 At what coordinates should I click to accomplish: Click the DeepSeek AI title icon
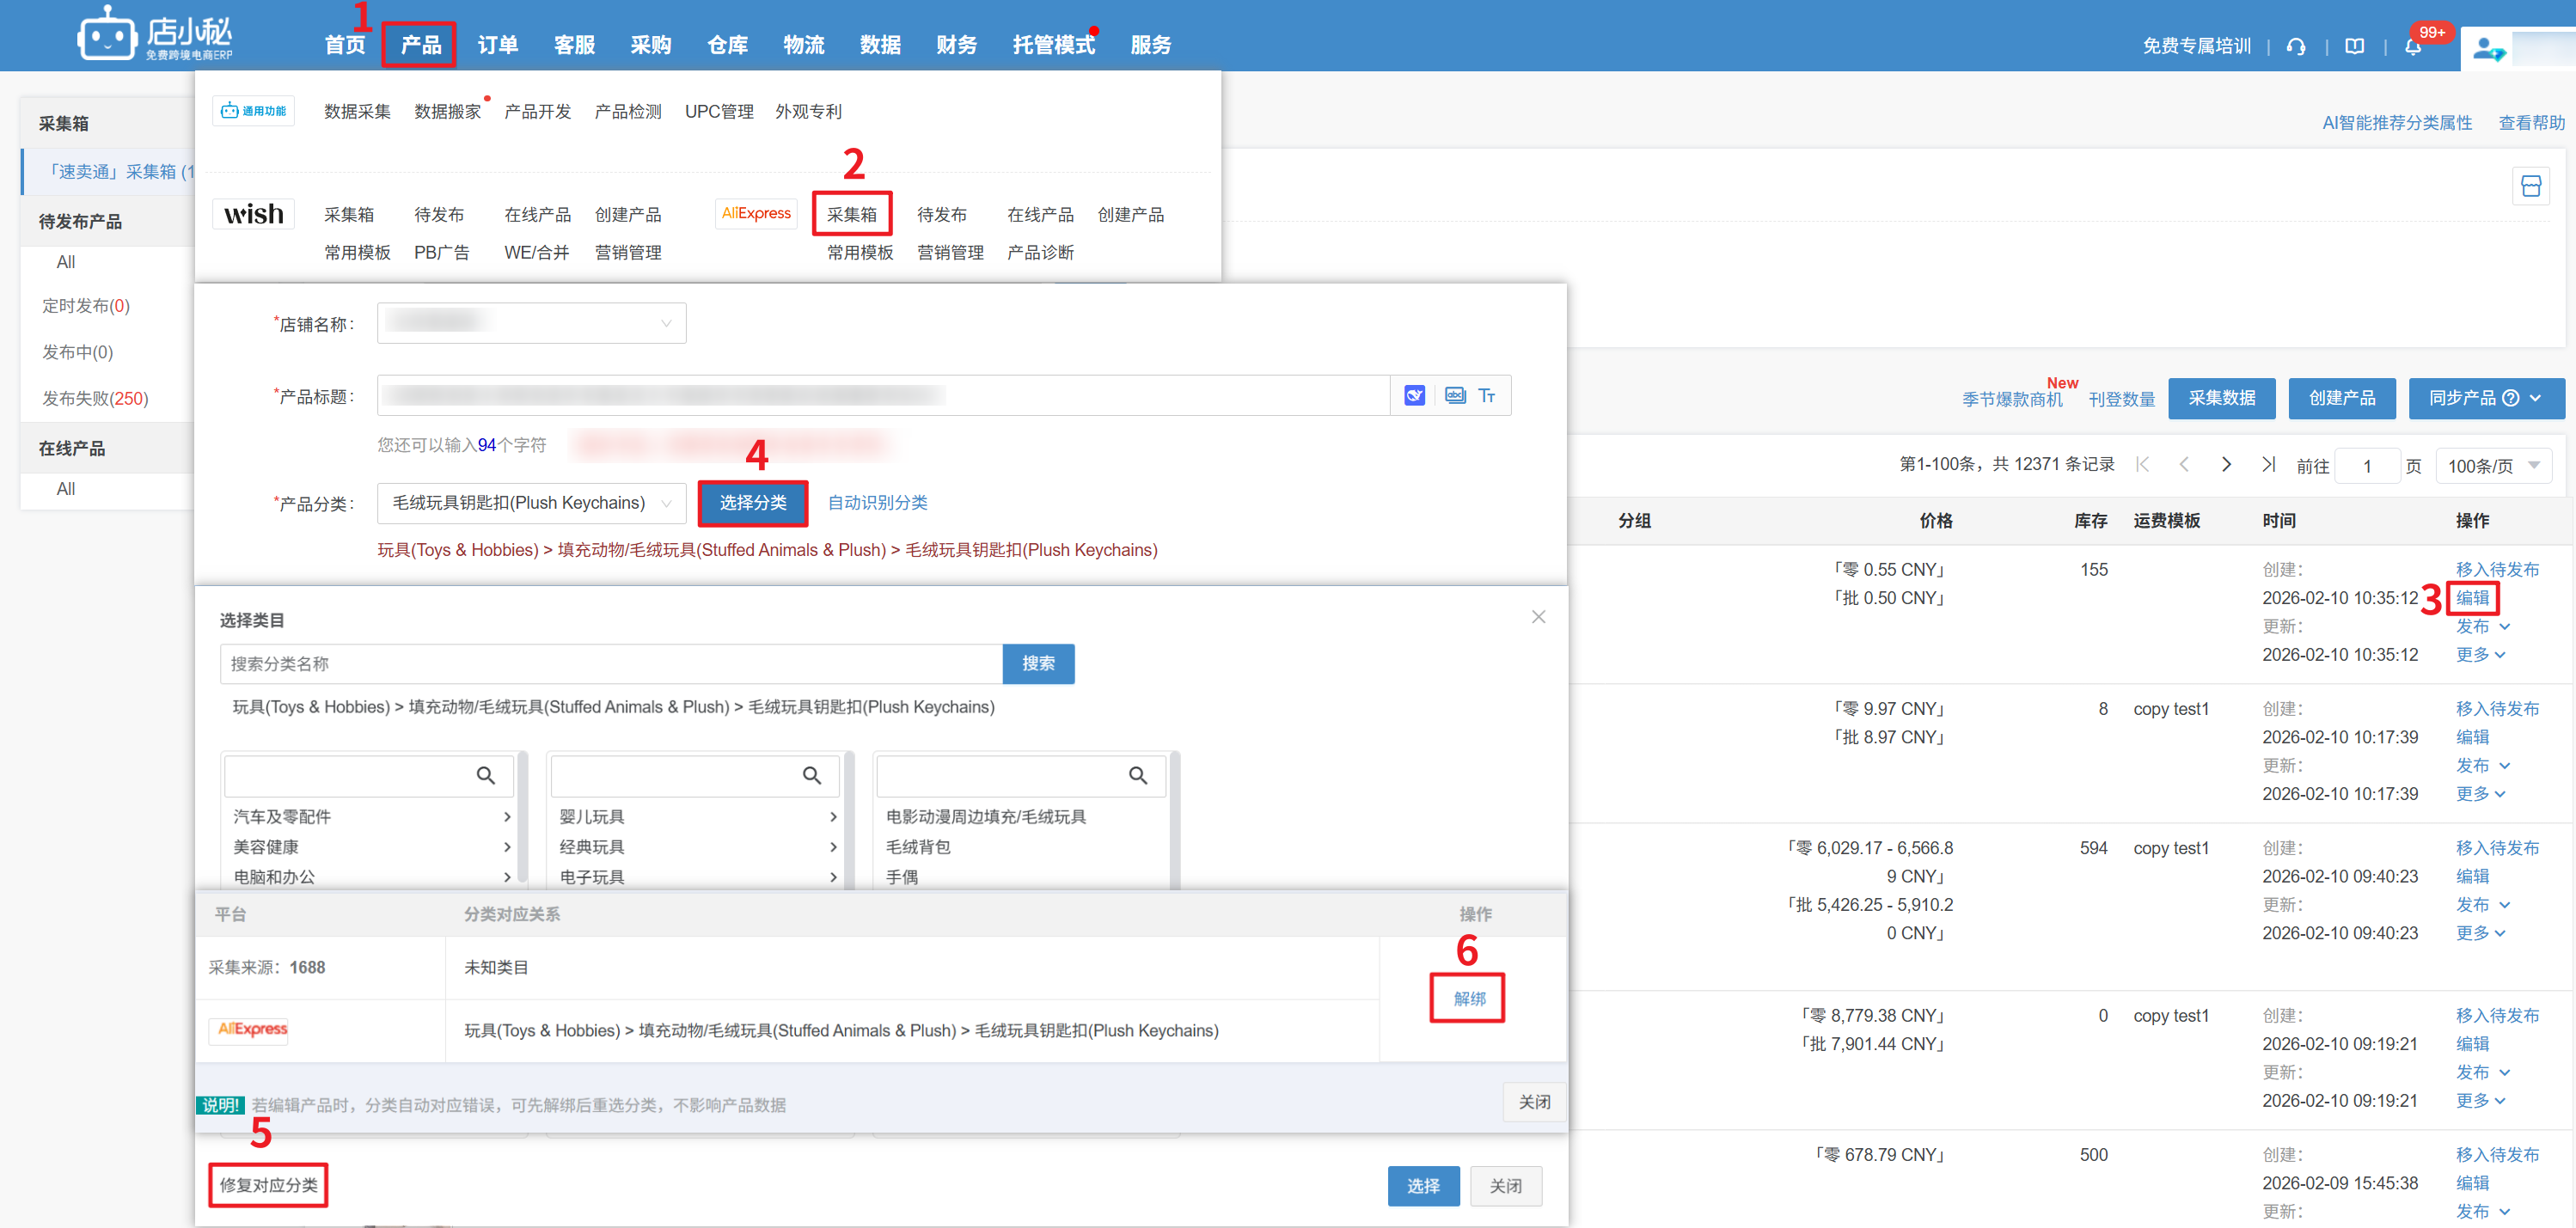tap(1414, 396)
